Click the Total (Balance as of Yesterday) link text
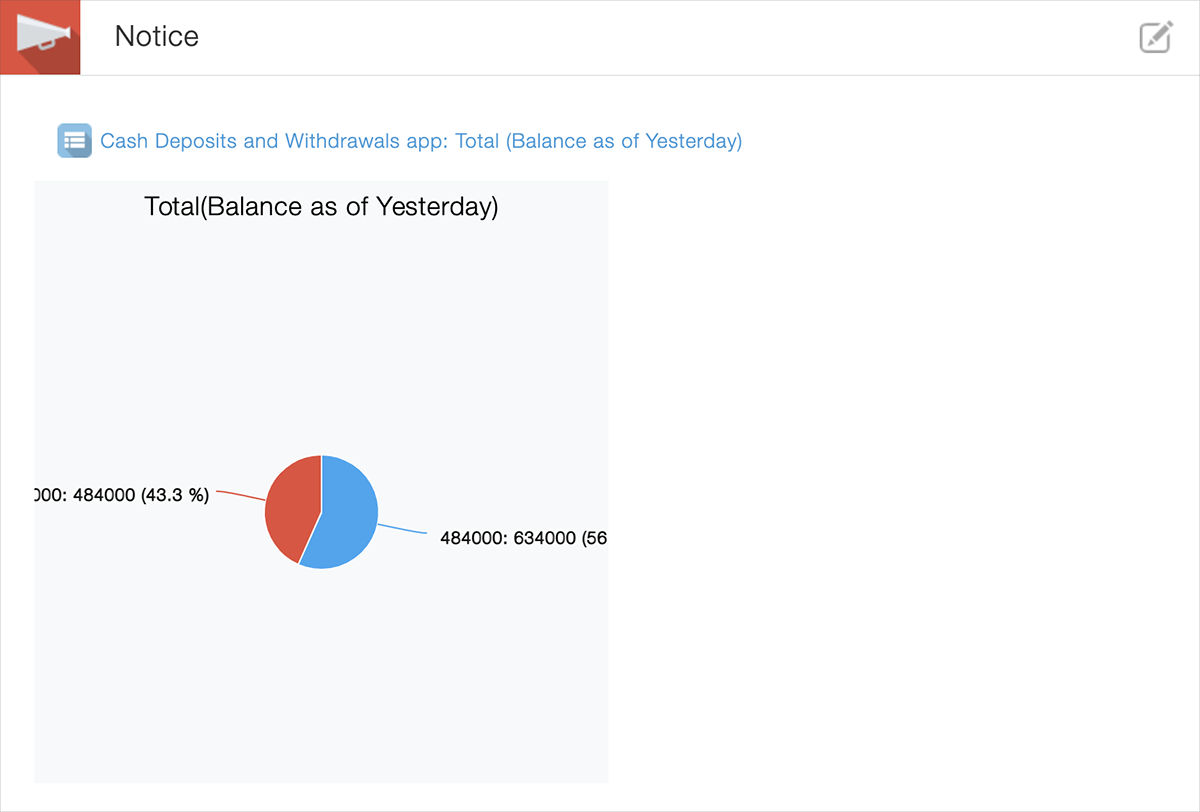The width and height of the screenshot is (1200, 812). point(600,141)
